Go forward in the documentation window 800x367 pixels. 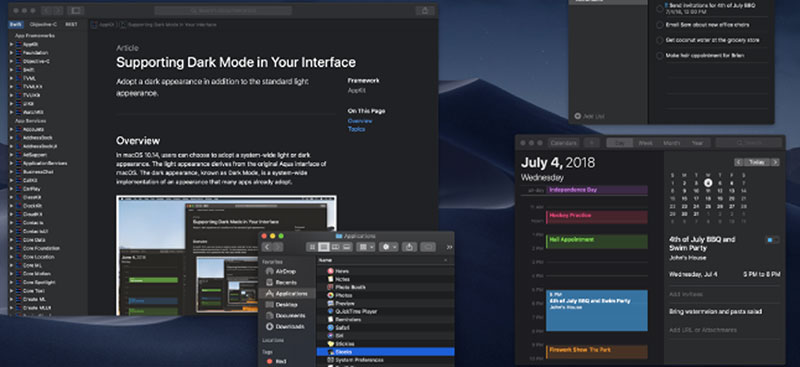58,11
